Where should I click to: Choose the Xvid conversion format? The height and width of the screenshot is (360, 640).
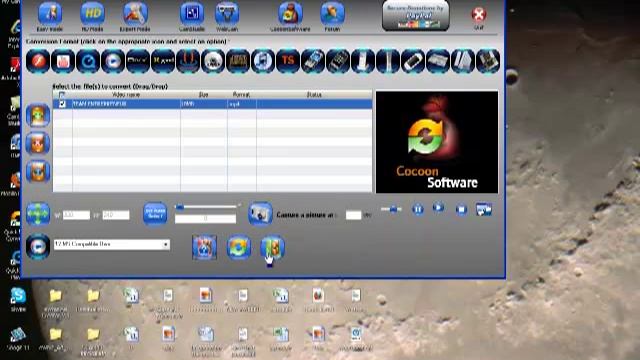pyautogui.click(x=163, y=61)
